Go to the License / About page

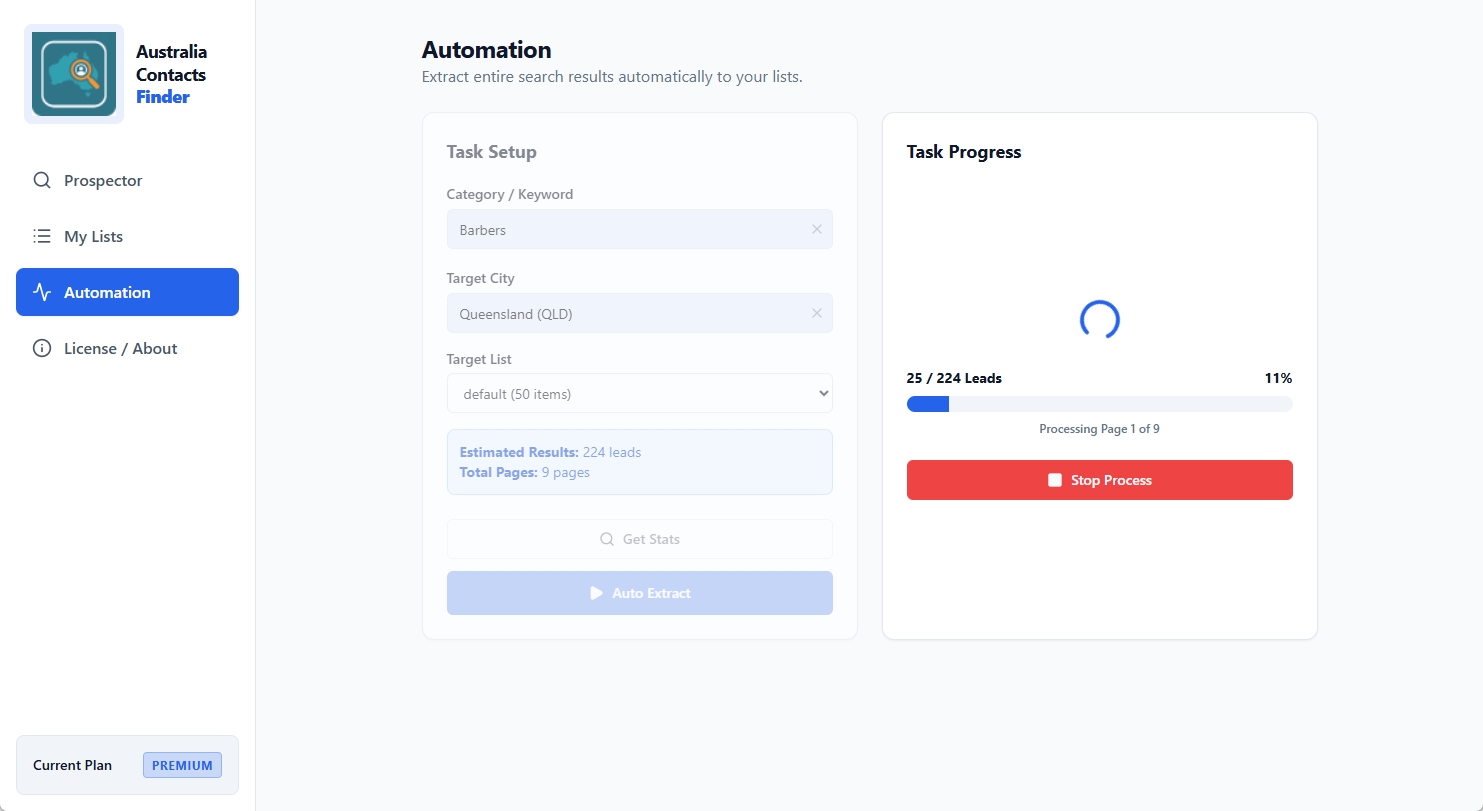click(x=120, y=348)
